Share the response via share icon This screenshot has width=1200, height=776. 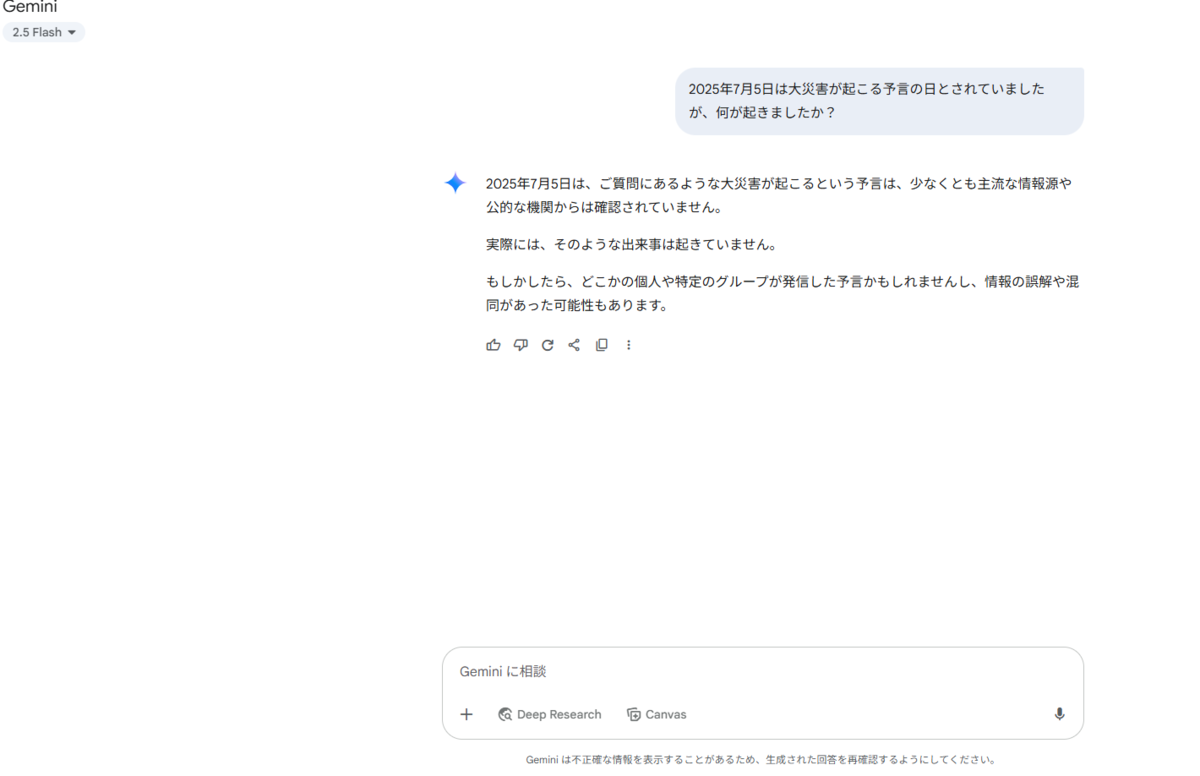point(574,345)
